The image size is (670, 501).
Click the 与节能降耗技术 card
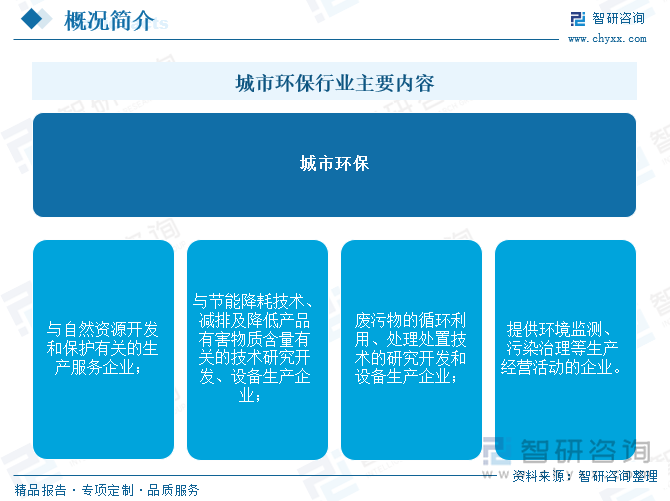click(257, 349)
